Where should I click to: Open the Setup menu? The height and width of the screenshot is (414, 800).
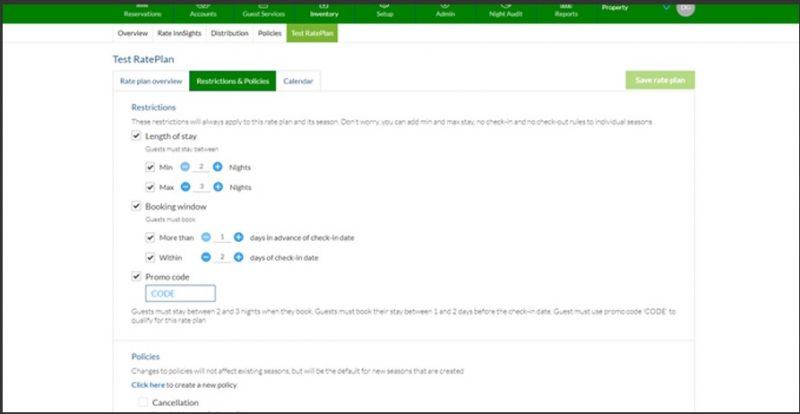(x=384, y=11)
